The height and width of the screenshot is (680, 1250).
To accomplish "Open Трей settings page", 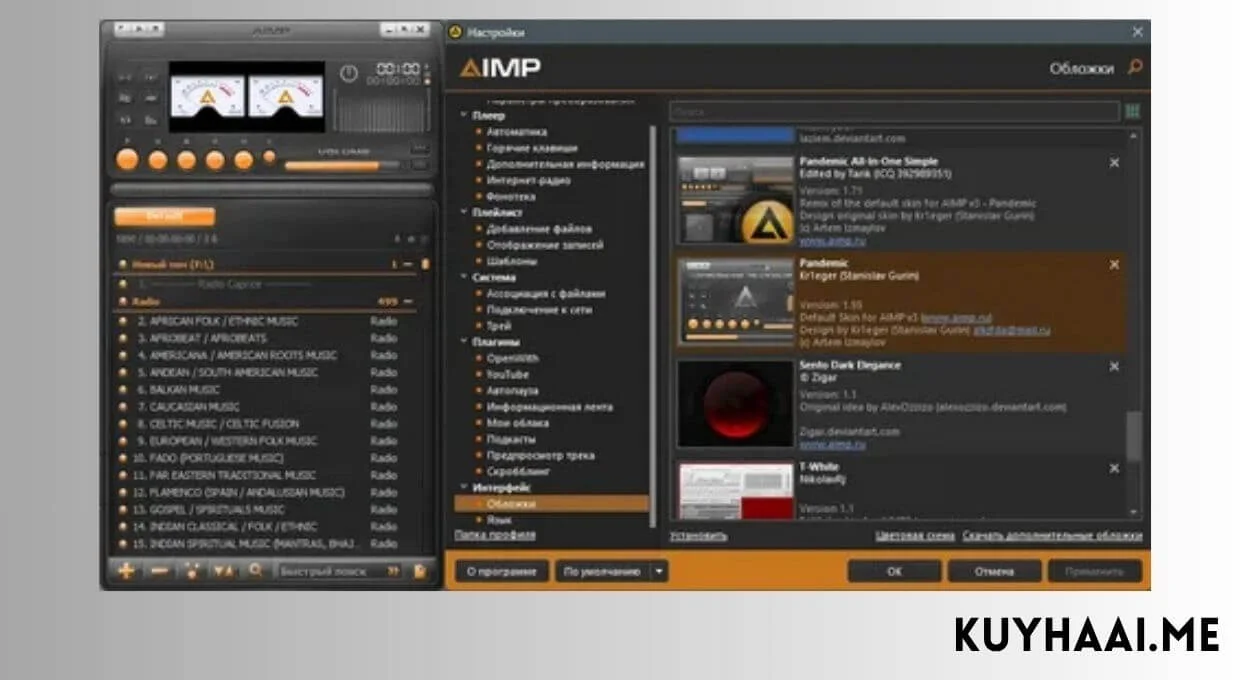I will click(x=498, y=326).
